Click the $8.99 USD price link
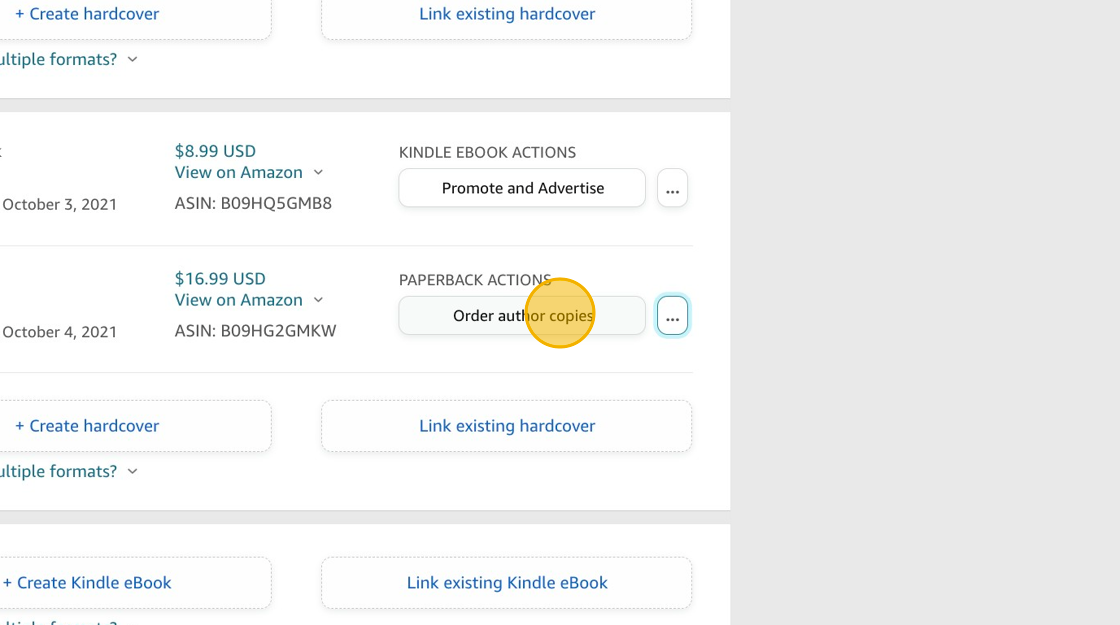The image size is (1120, 625). point(215,151)
